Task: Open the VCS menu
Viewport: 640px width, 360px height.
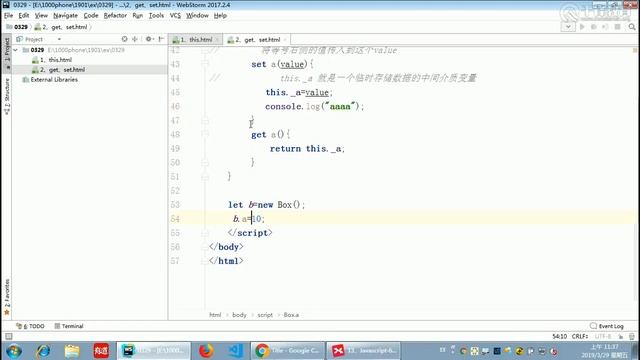Action: click(x=175, y=16)
